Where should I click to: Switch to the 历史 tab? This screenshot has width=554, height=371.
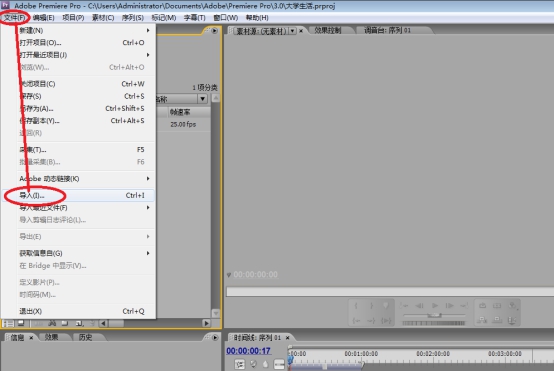[x=85, y=337]
